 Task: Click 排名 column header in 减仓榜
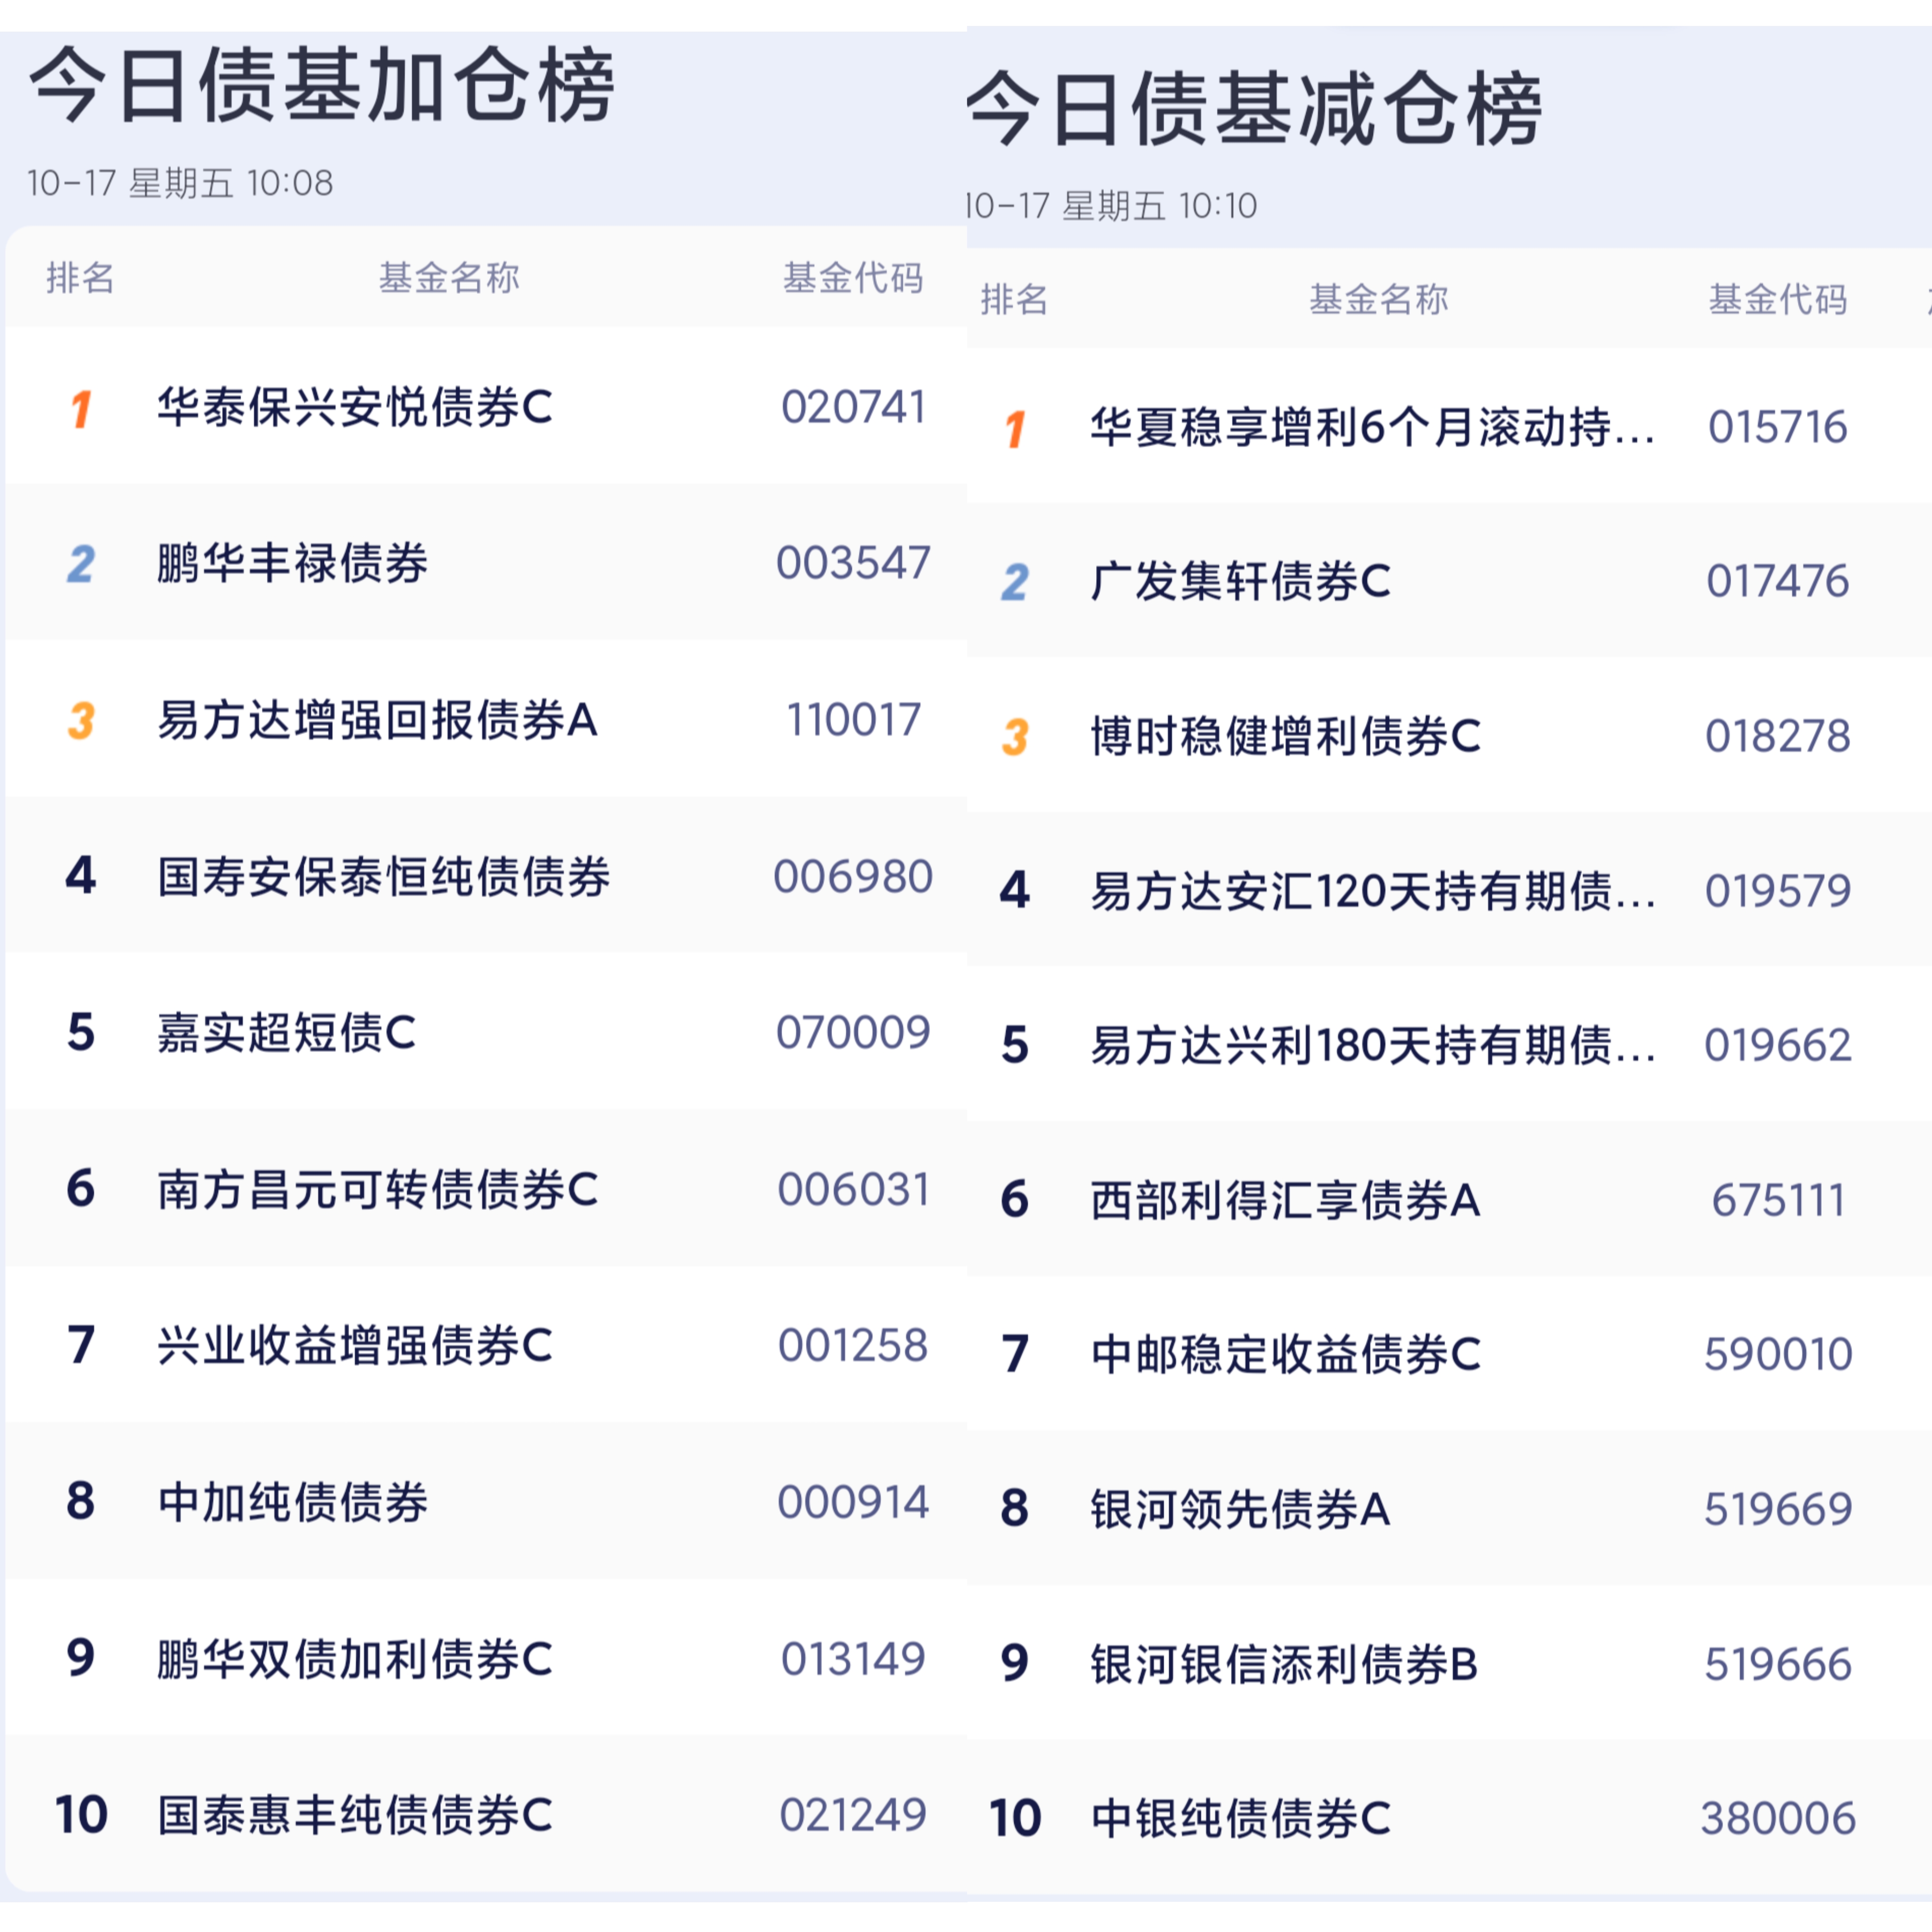[x=1014, y=299]
